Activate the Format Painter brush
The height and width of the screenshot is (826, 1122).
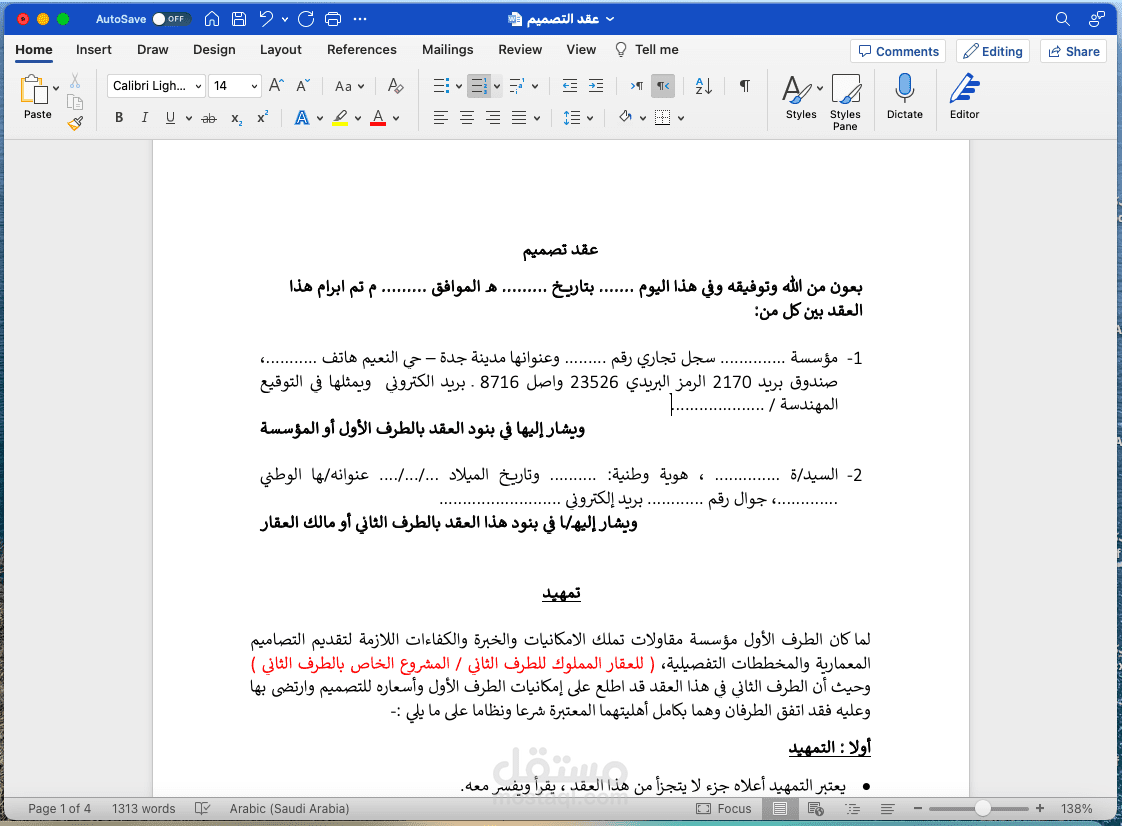click(75, 123)
